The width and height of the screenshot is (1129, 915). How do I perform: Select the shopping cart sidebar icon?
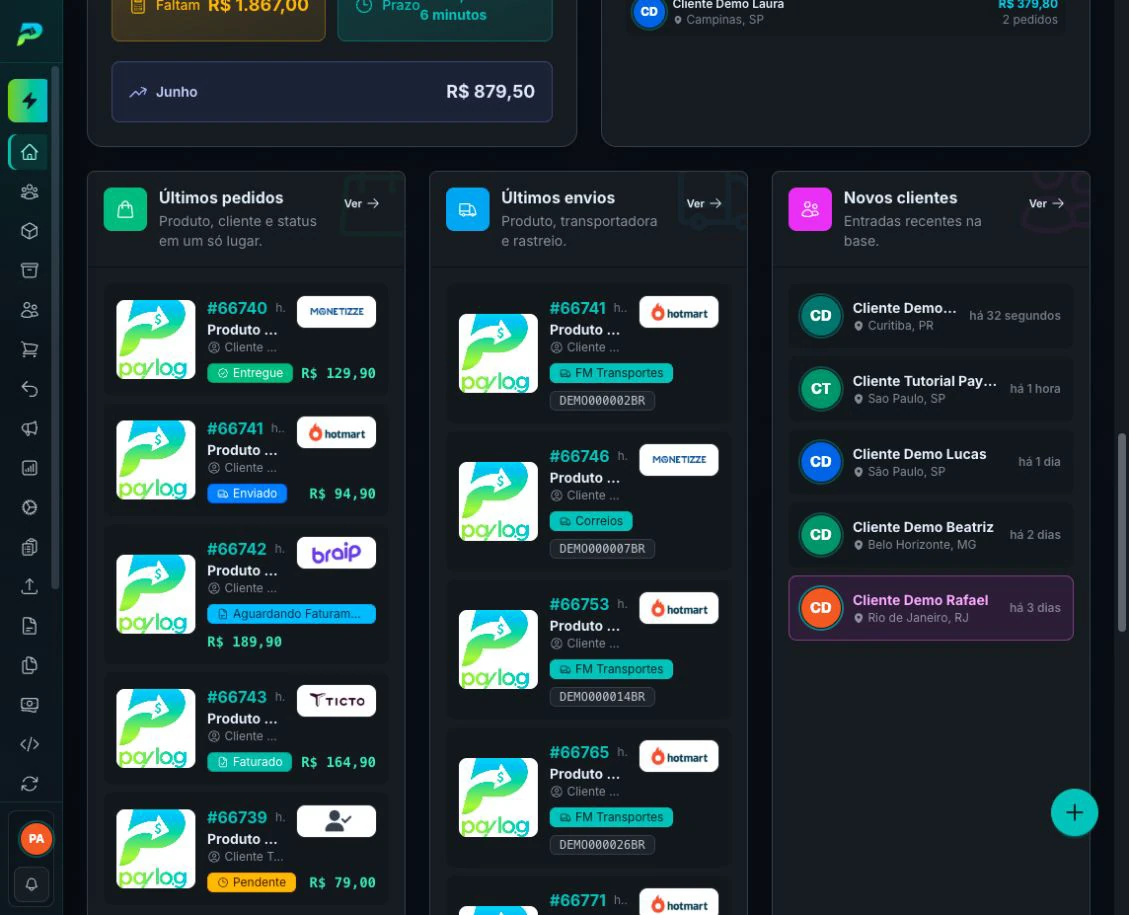pyautogui.click(x=29, y=350)
